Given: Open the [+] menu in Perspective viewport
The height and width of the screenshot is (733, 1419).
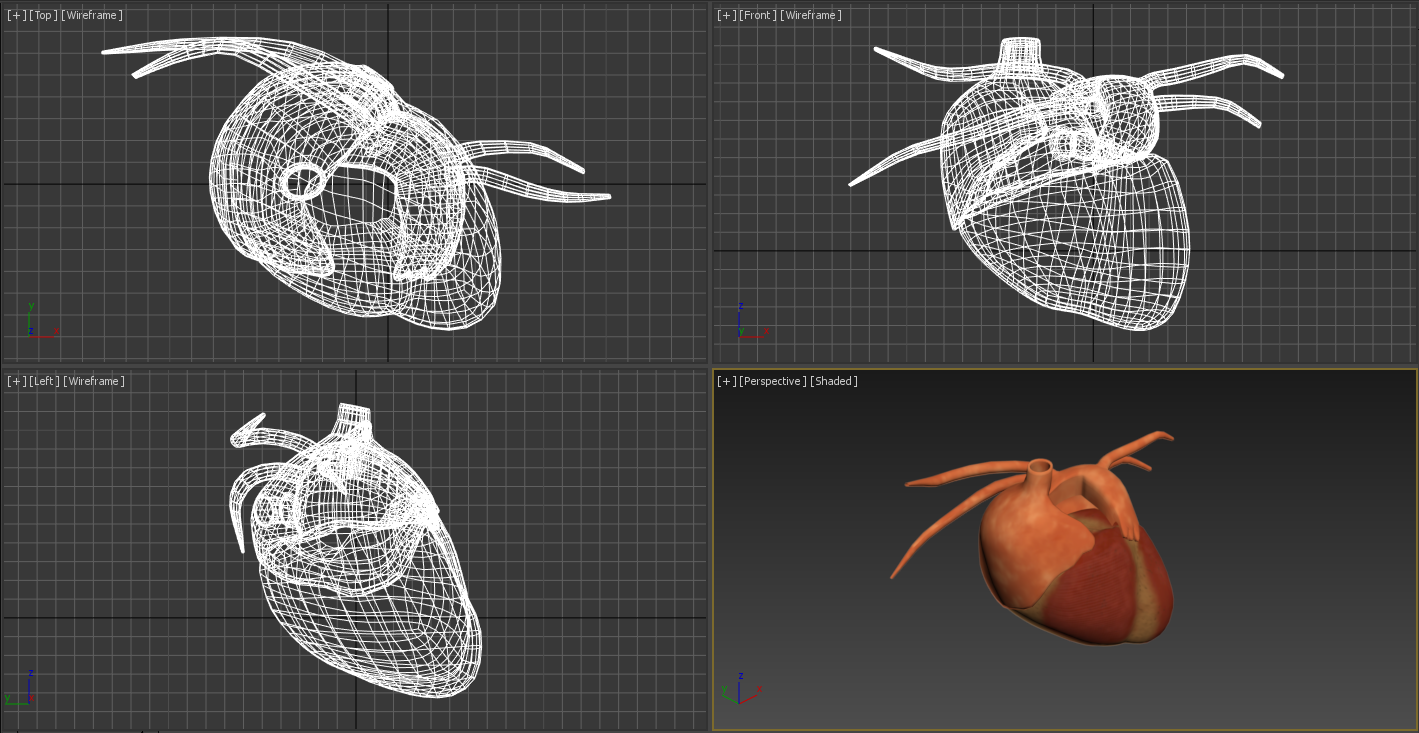Looking at the screenshot, I should (727, 381).
